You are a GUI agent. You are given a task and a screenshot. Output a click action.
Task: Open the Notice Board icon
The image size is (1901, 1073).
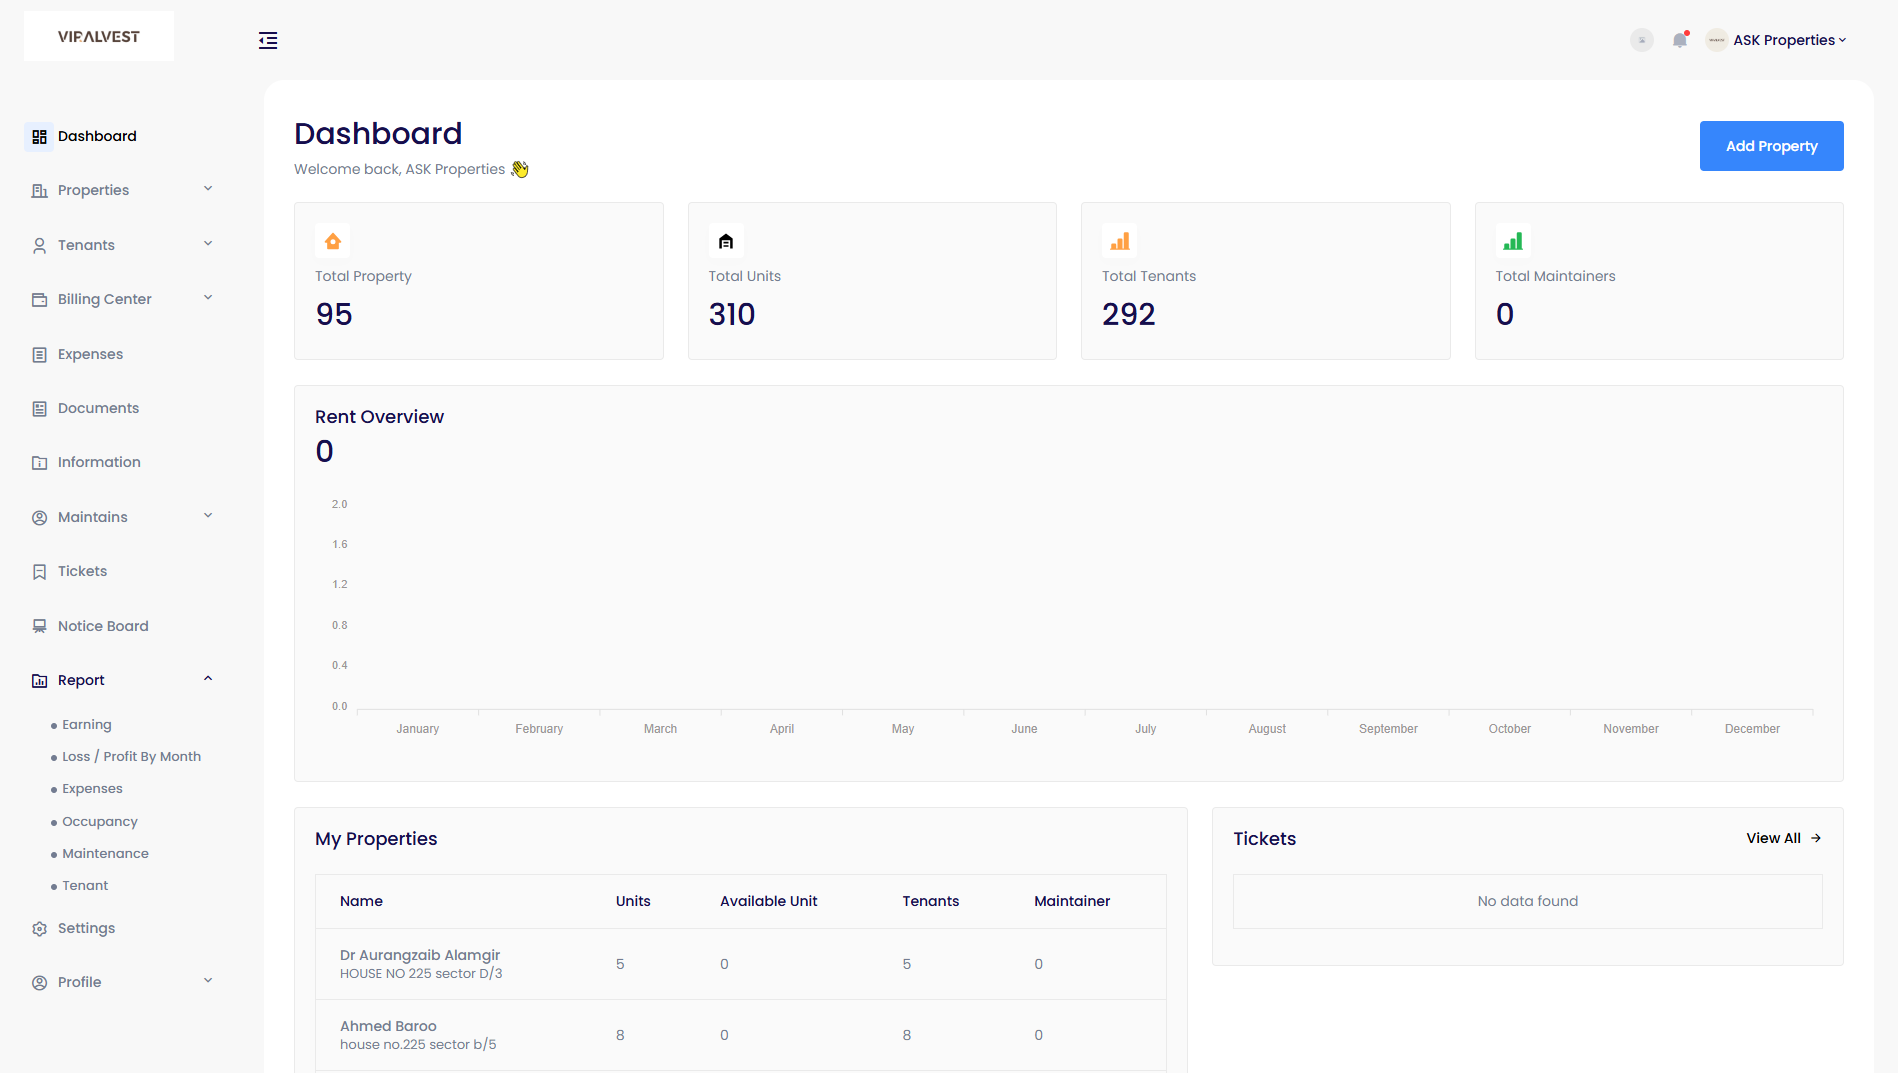39,625
